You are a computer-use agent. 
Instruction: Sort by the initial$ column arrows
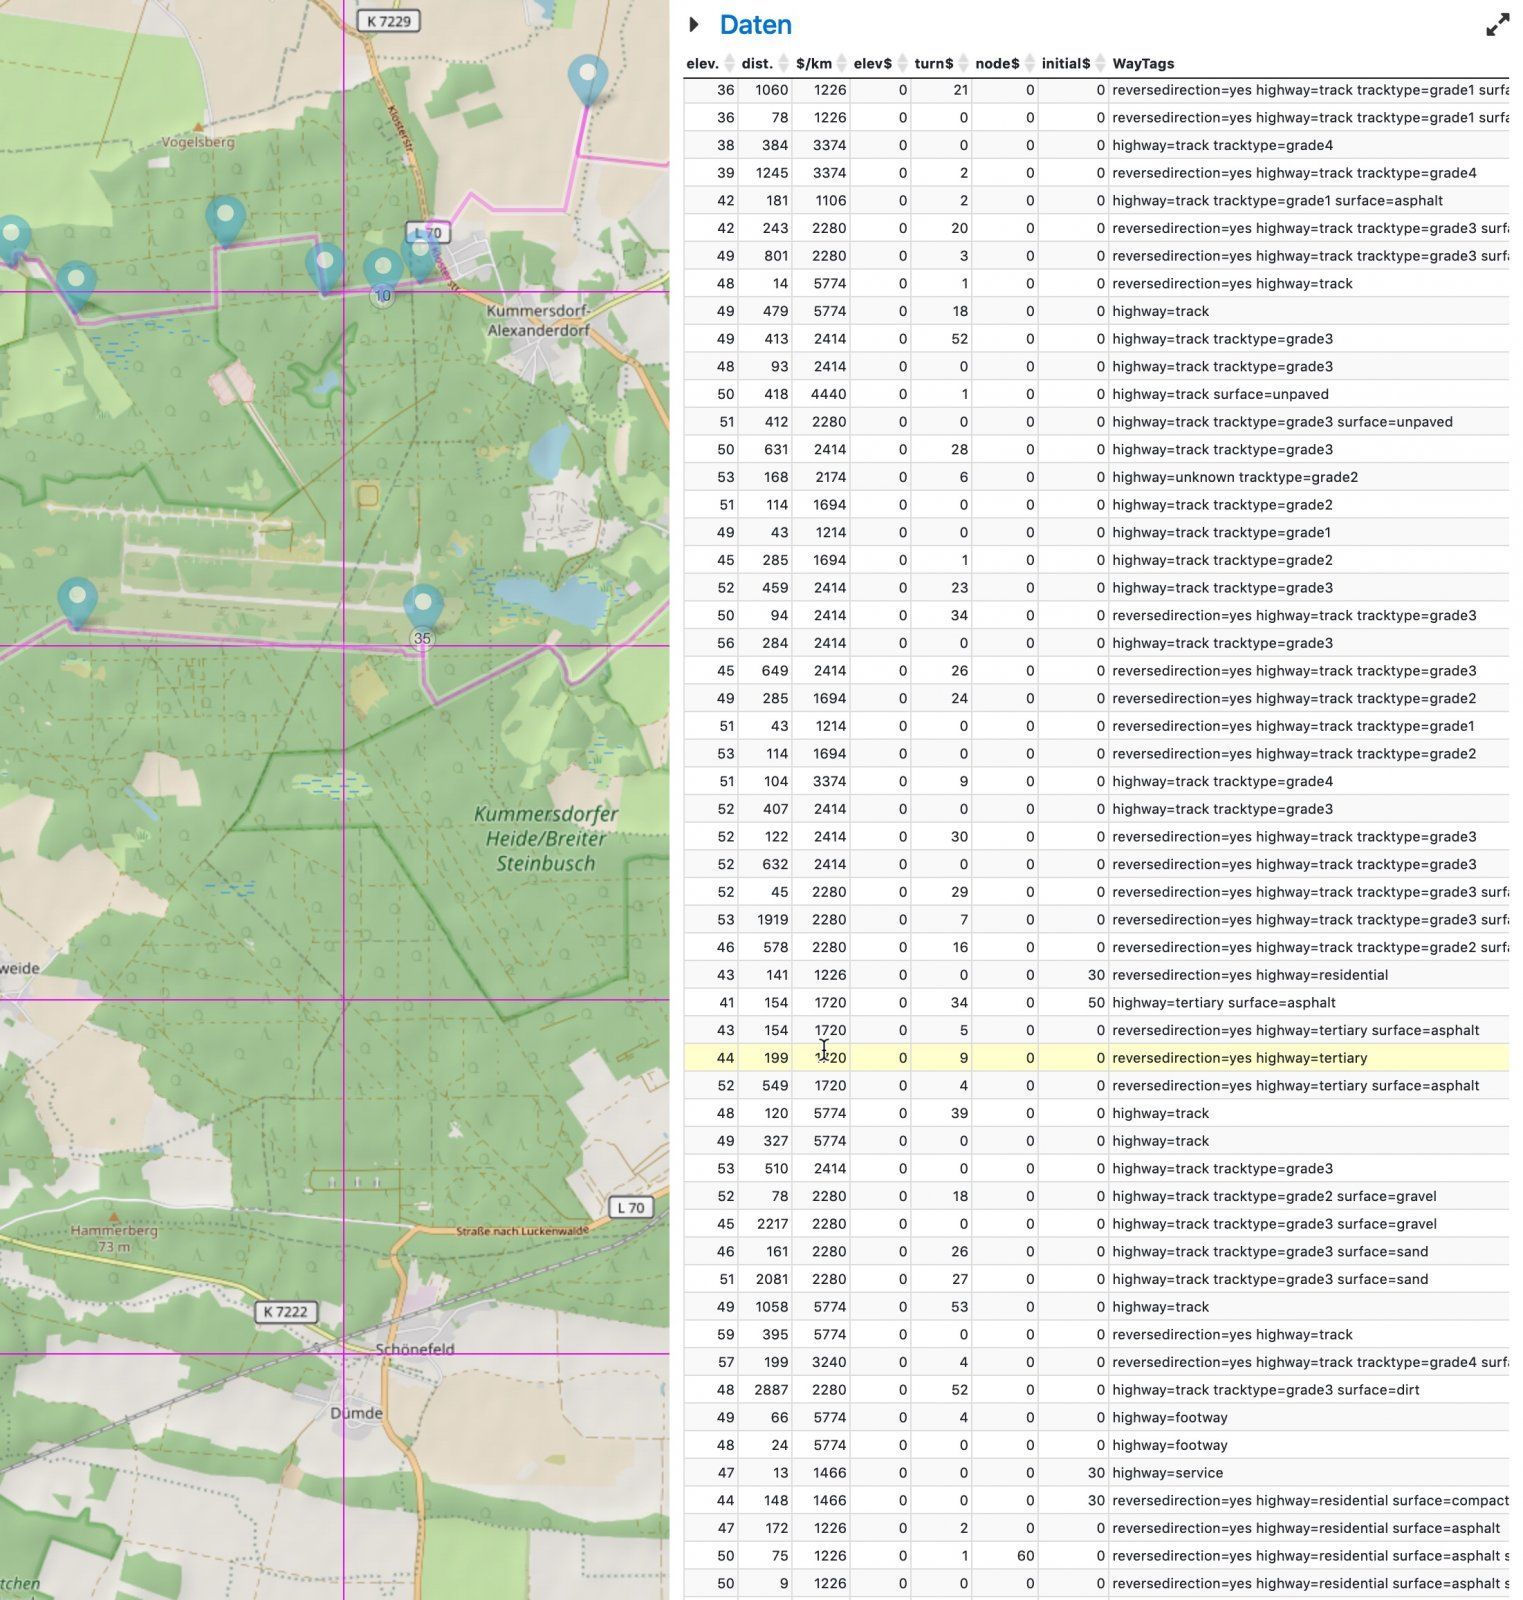click(1099, 64)
